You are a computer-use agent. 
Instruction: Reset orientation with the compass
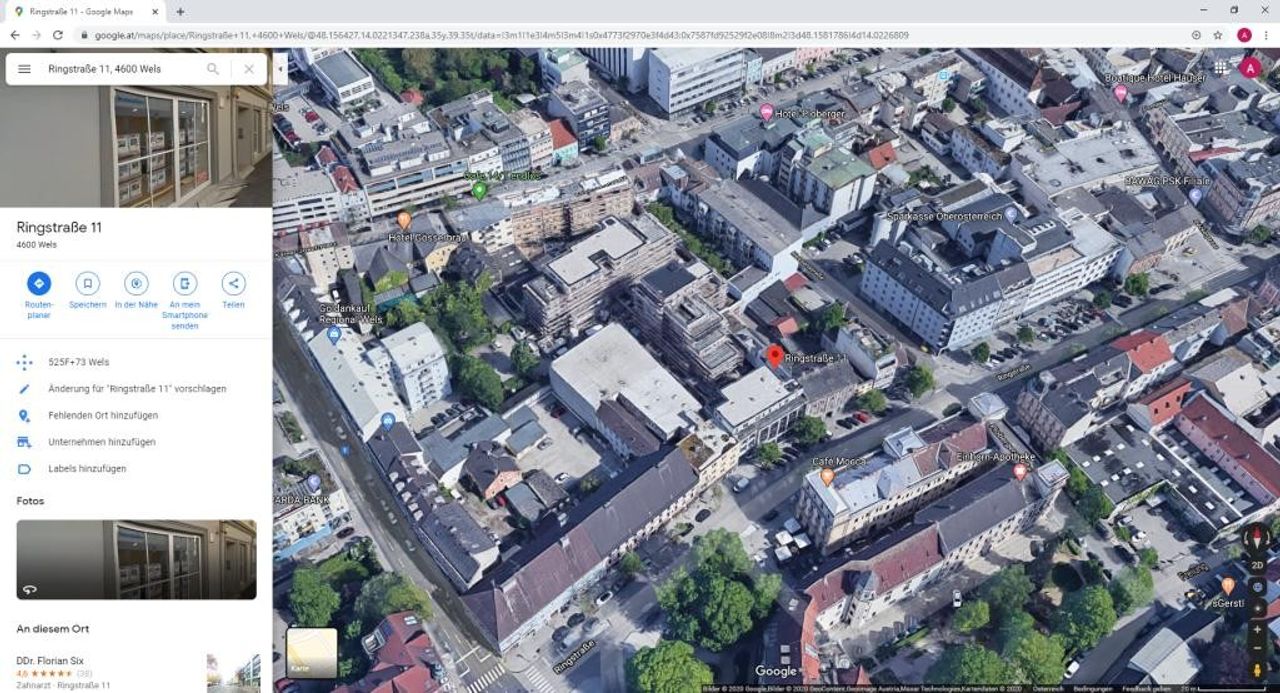[1257, 539]
